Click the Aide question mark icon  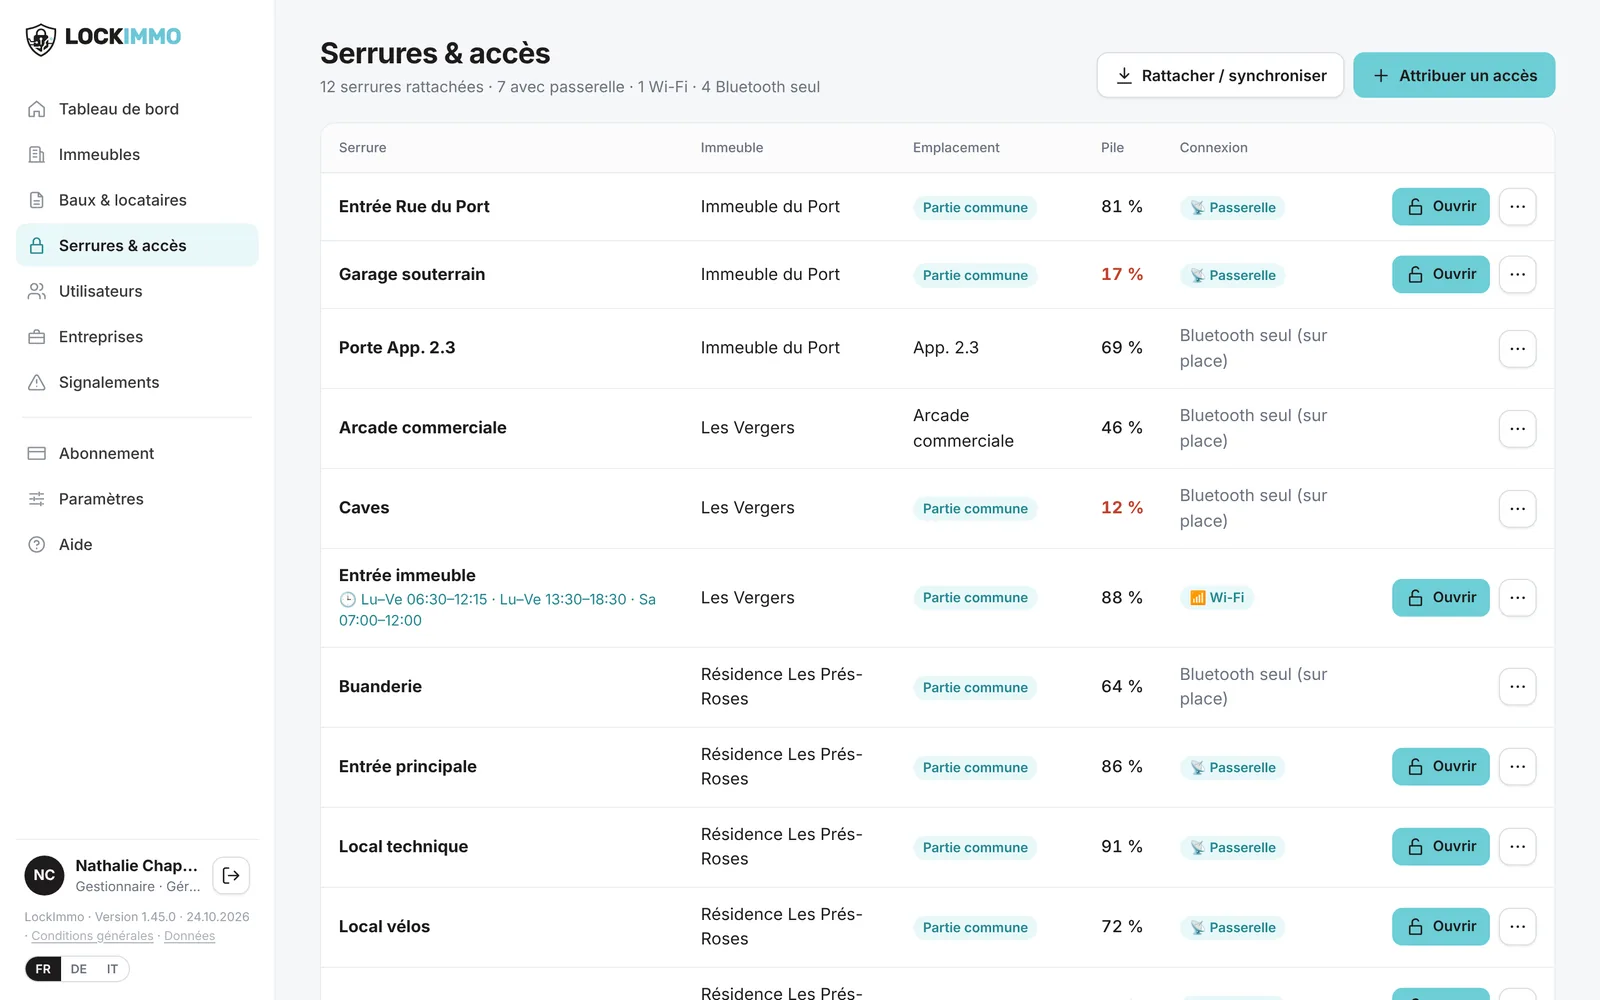click(37, 544)
